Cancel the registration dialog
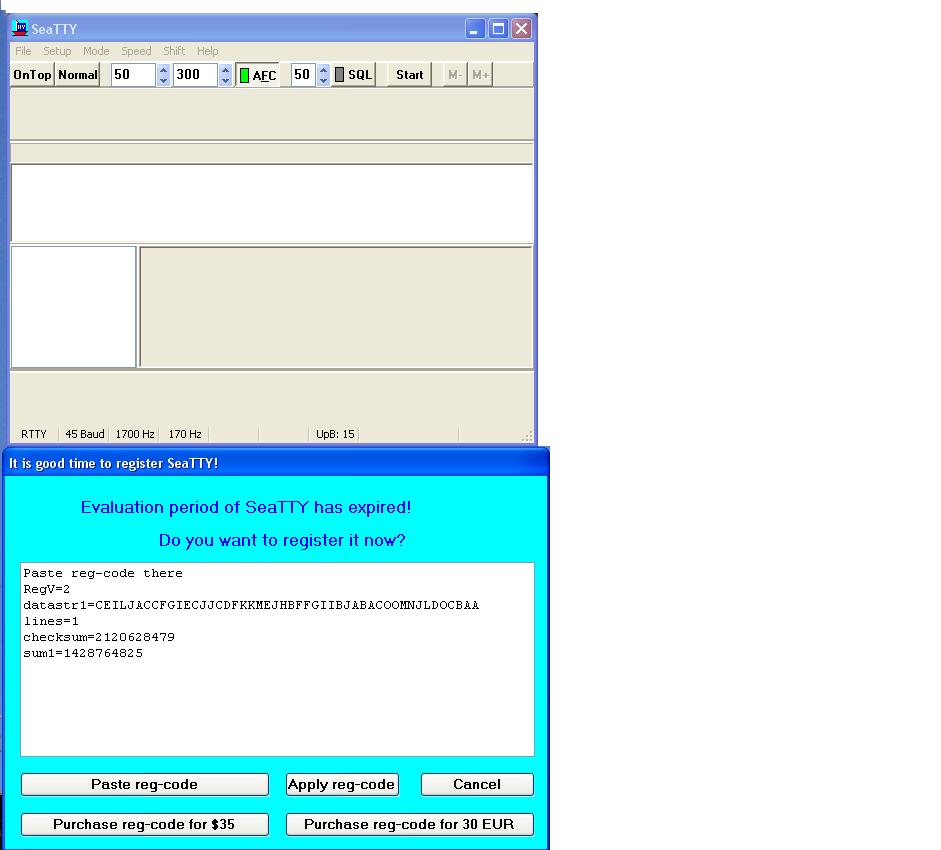The image size is (941, 850). point(477,785)
